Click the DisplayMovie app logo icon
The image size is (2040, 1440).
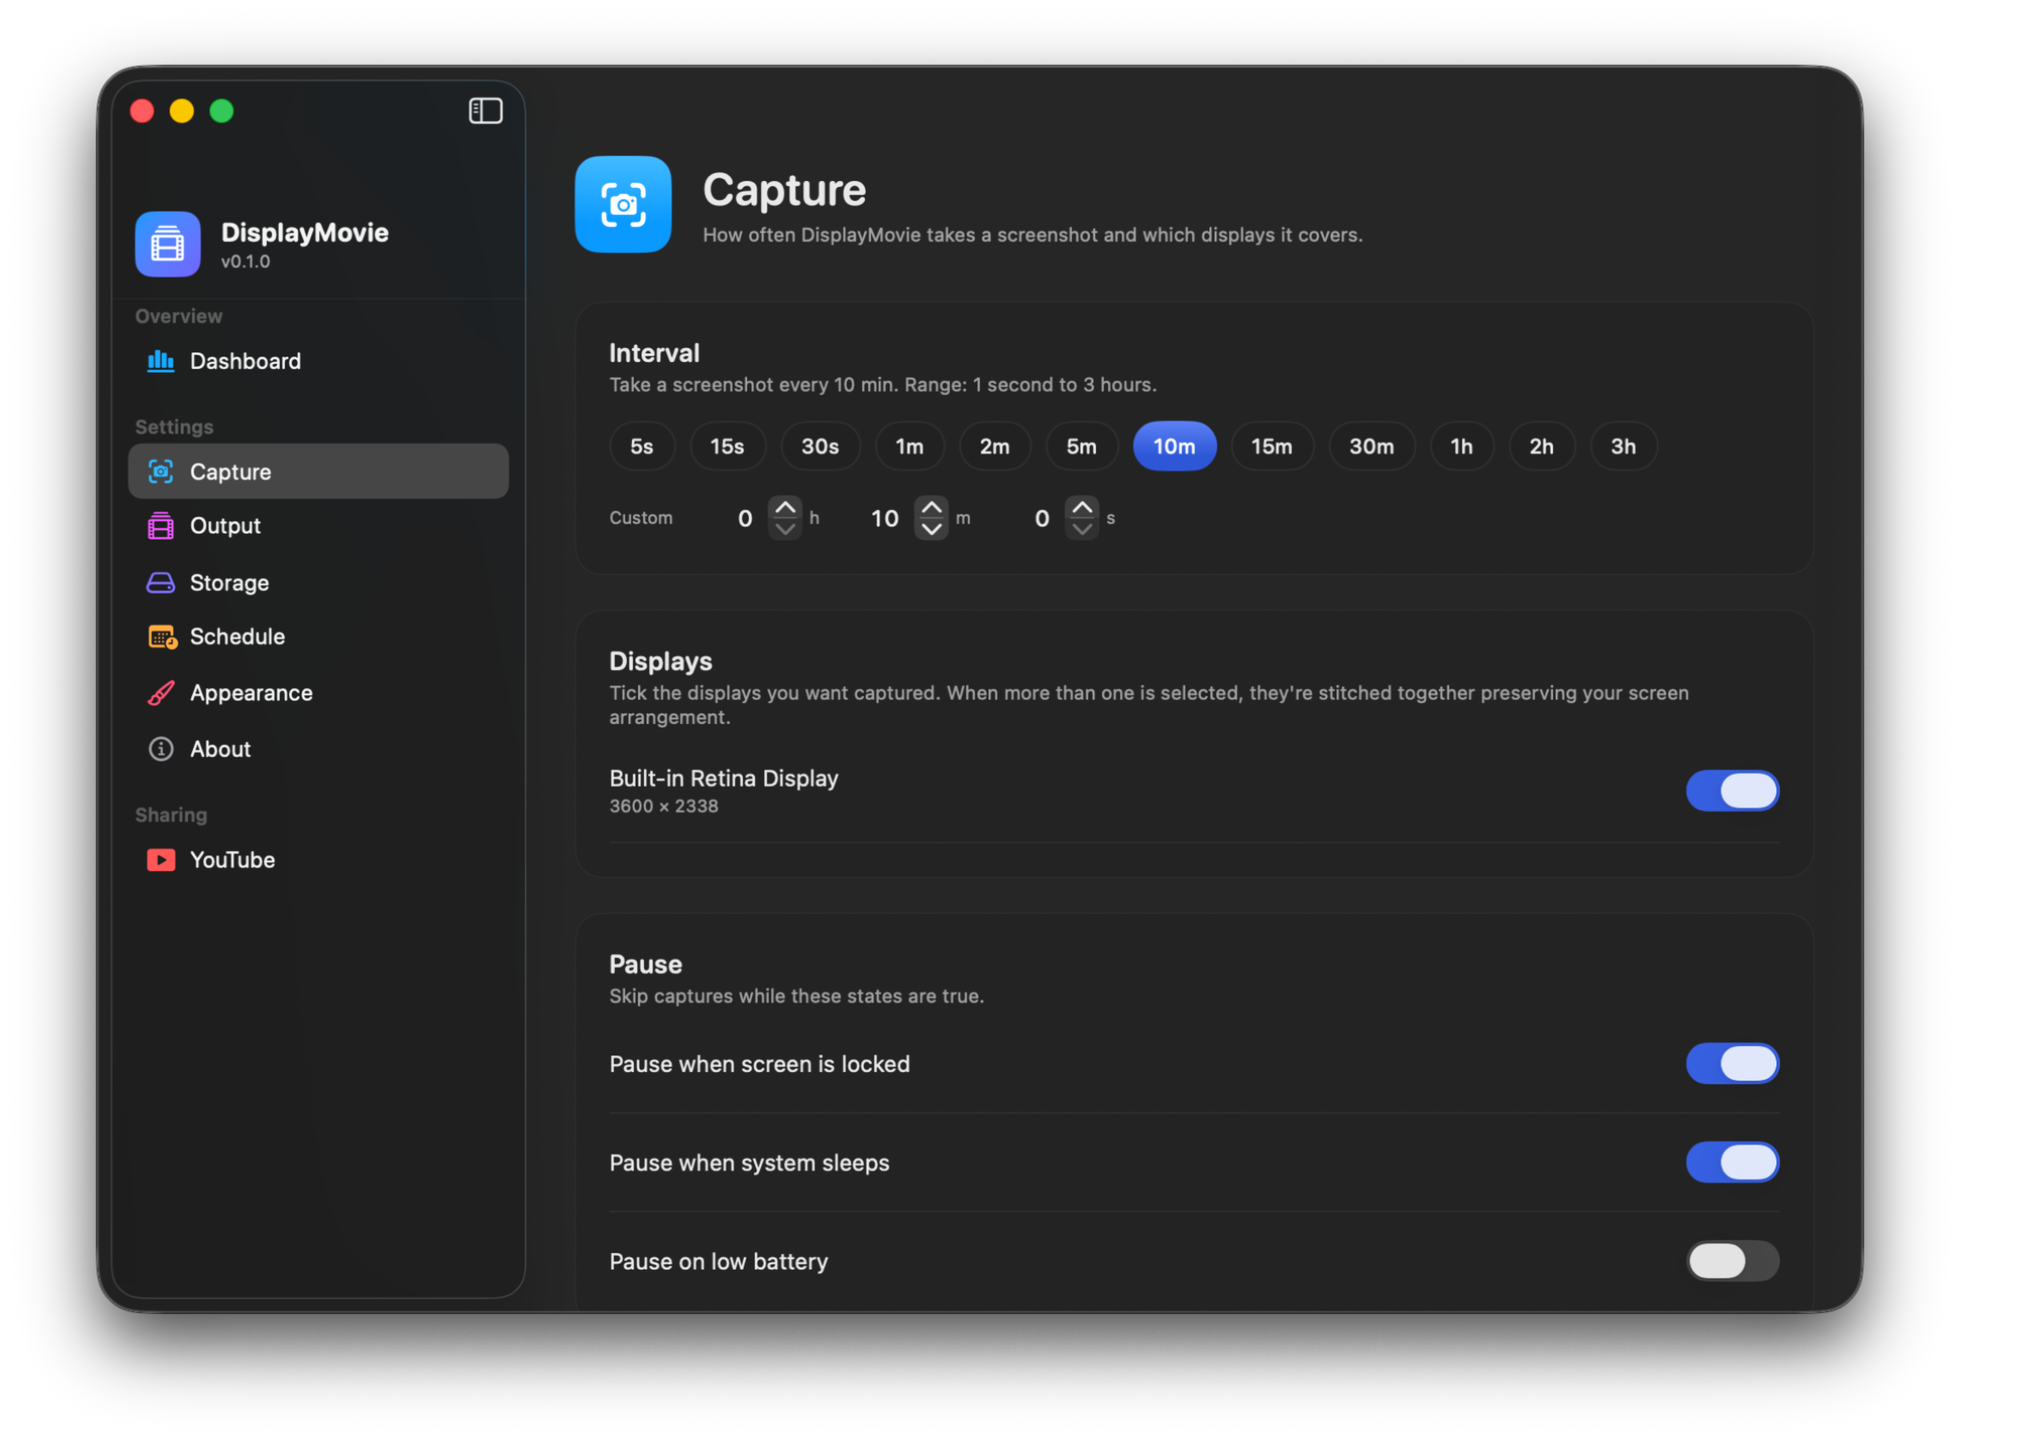click(168, 243)
